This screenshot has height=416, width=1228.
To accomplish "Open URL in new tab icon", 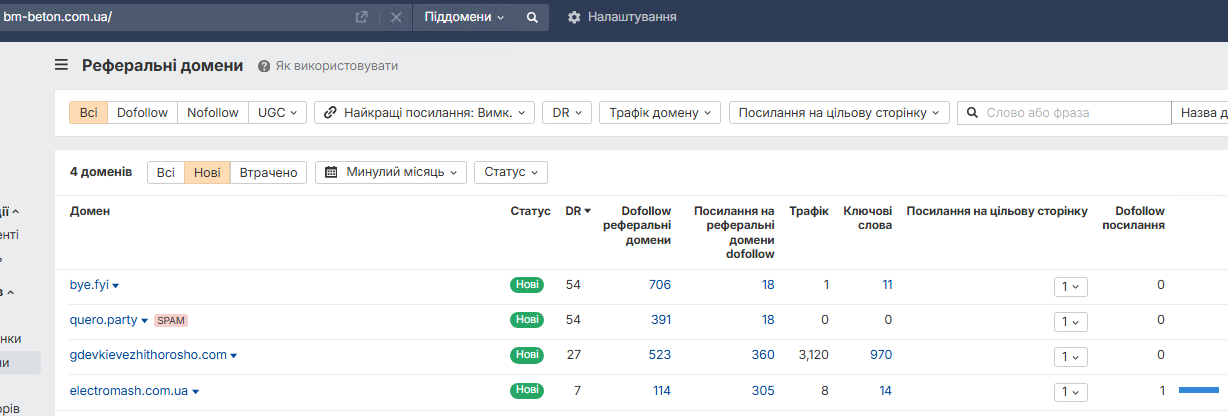I will (x=361, y=17).
